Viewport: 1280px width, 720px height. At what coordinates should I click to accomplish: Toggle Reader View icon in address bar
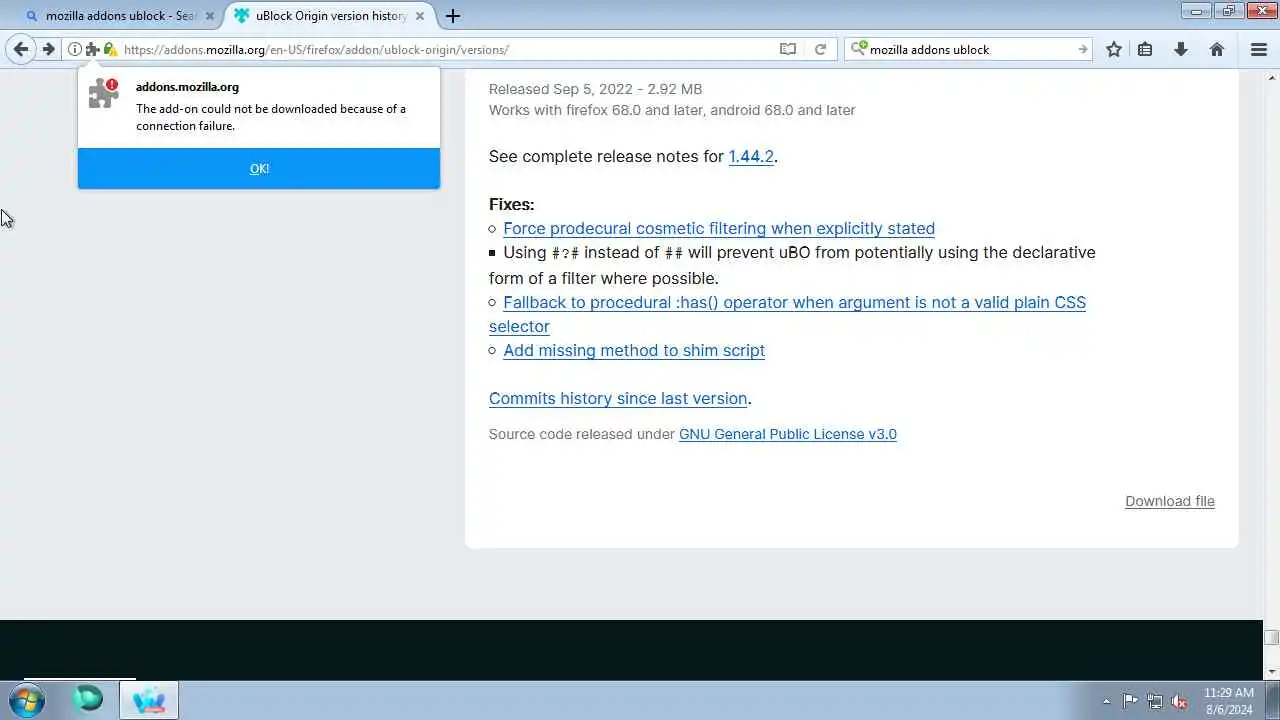tap(788, 49)
